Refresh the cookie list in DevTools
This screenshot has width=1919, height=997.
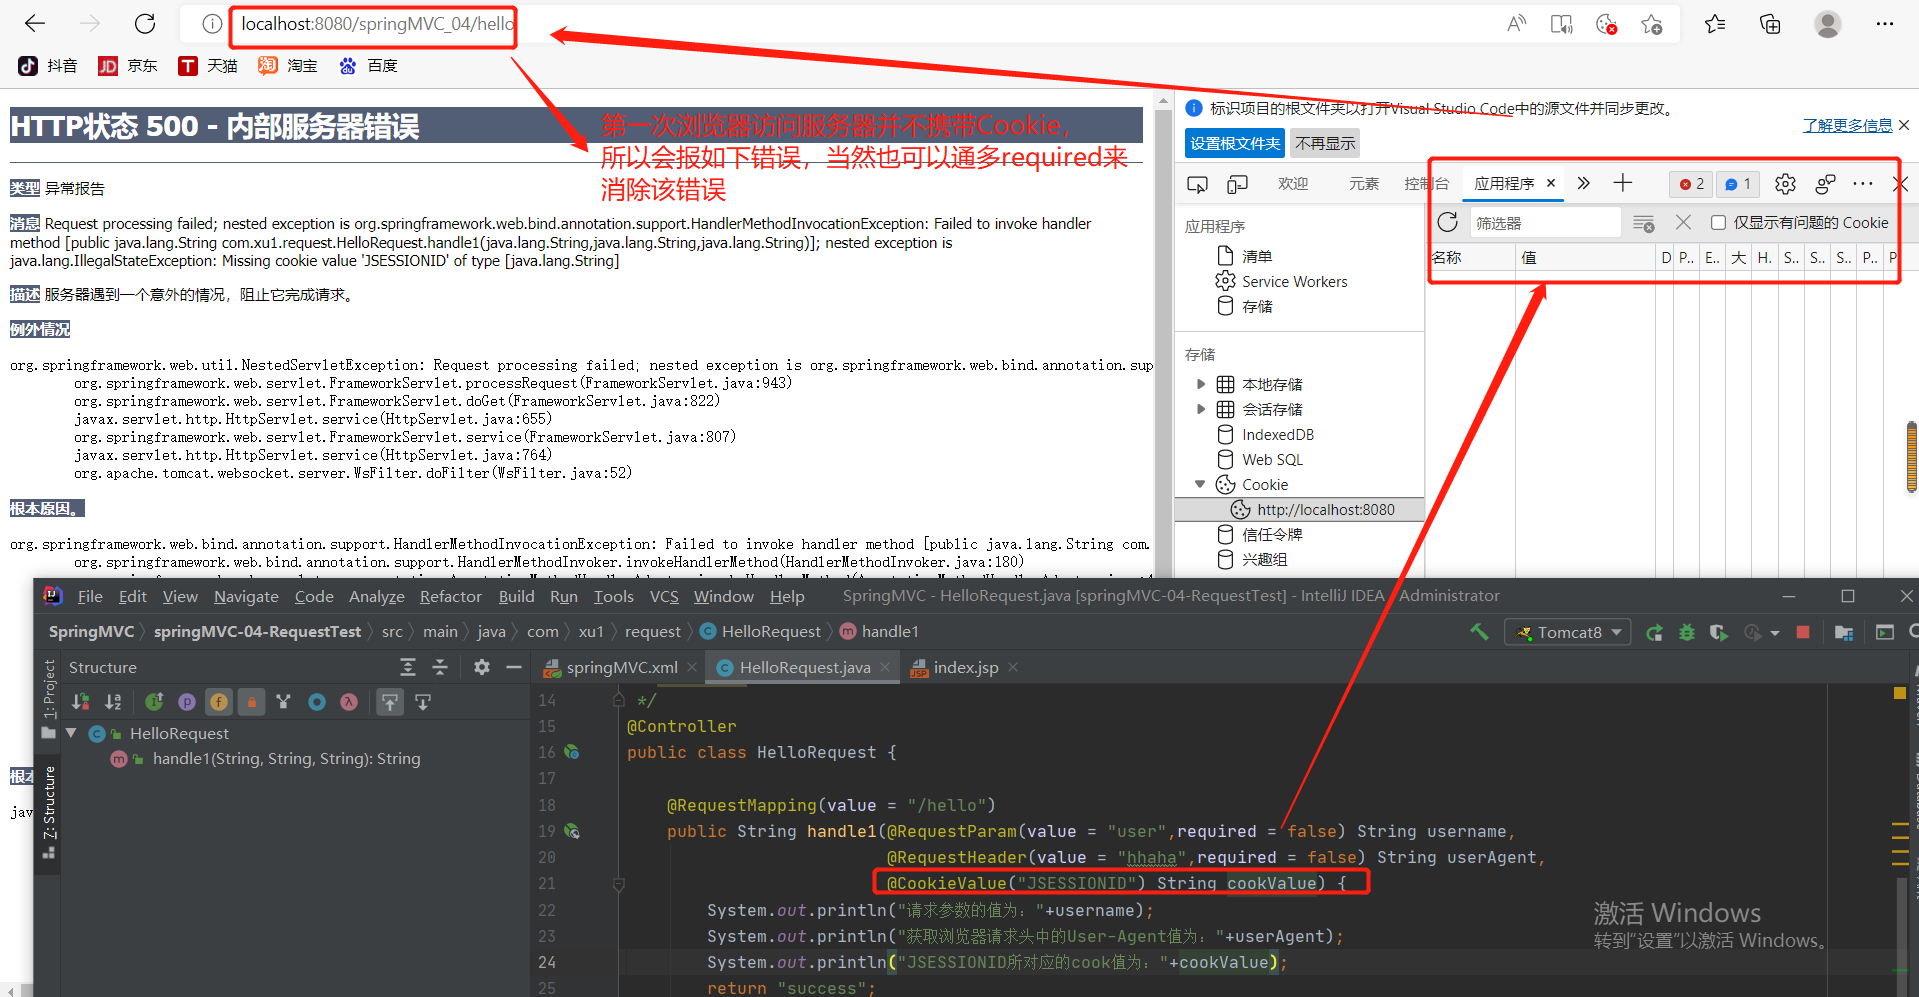point(1448,222)
